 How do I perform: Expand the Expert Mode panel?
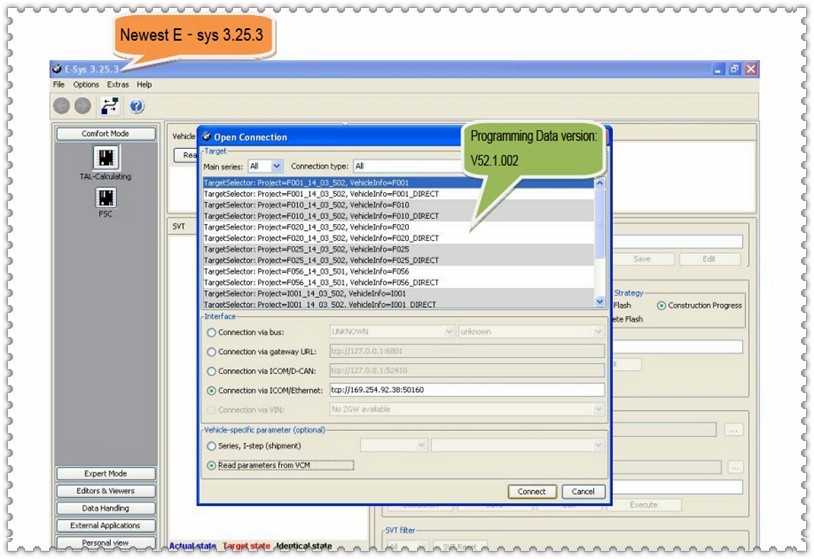point(105,474)
